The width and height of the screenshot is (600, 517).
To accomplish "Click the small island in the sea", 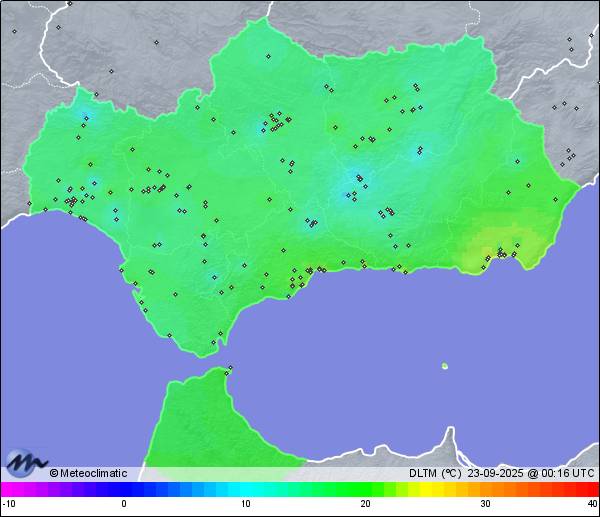I will (x=445, y=366).
